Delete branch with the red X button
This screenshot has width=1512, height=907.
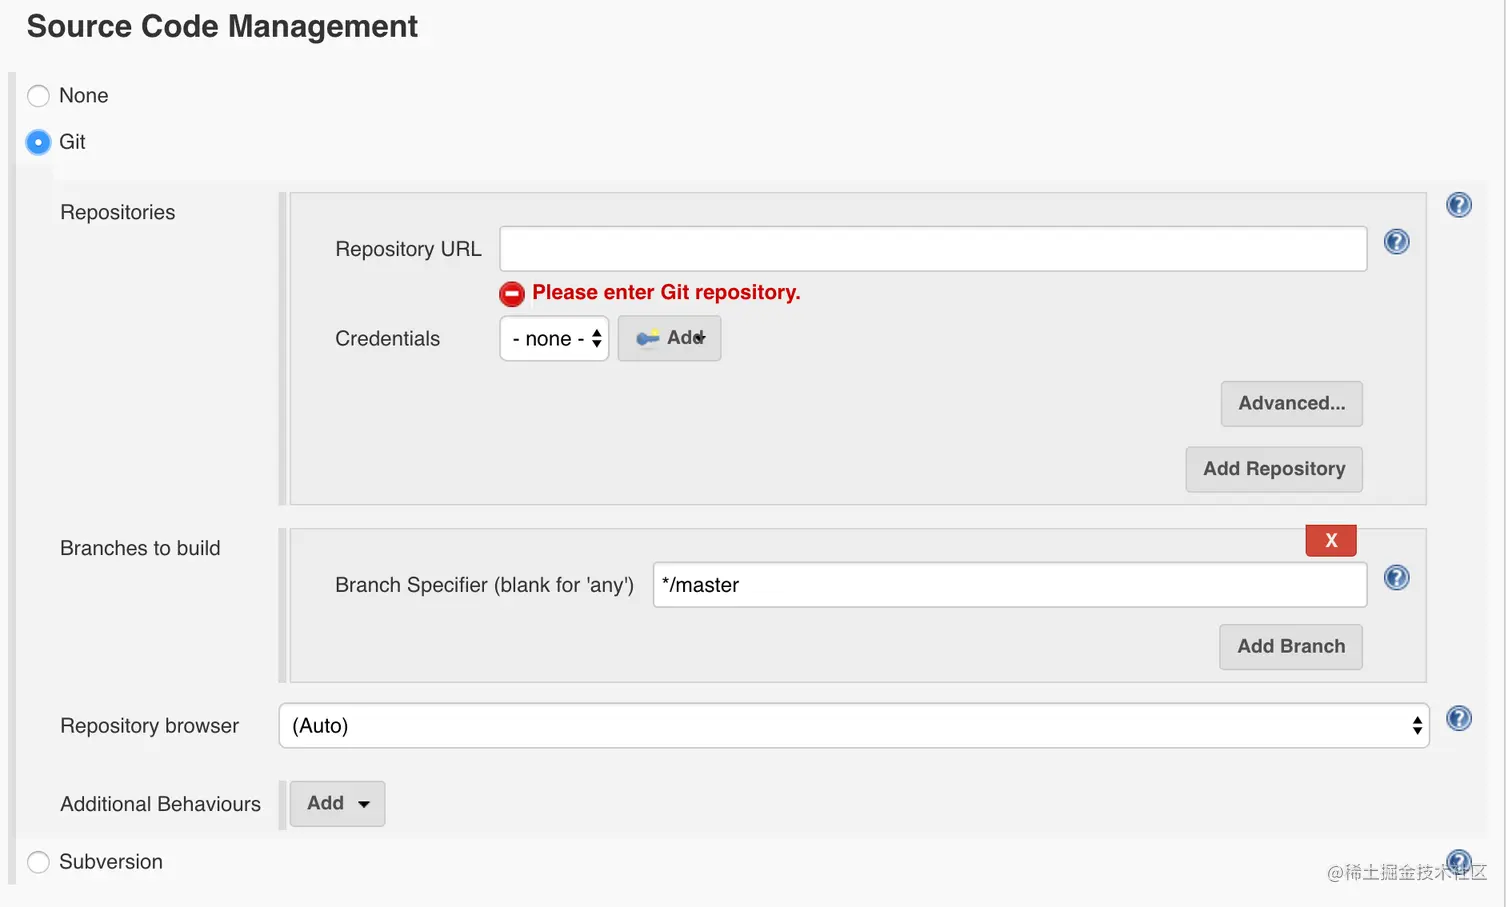click(1331, 540)
